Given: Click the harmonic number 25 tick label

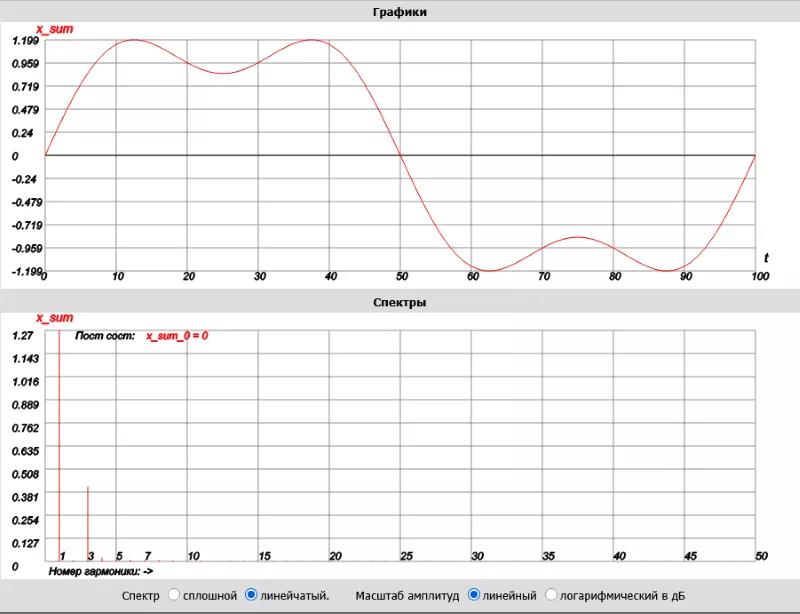Looking at the screenshot, I should [407, 556].
